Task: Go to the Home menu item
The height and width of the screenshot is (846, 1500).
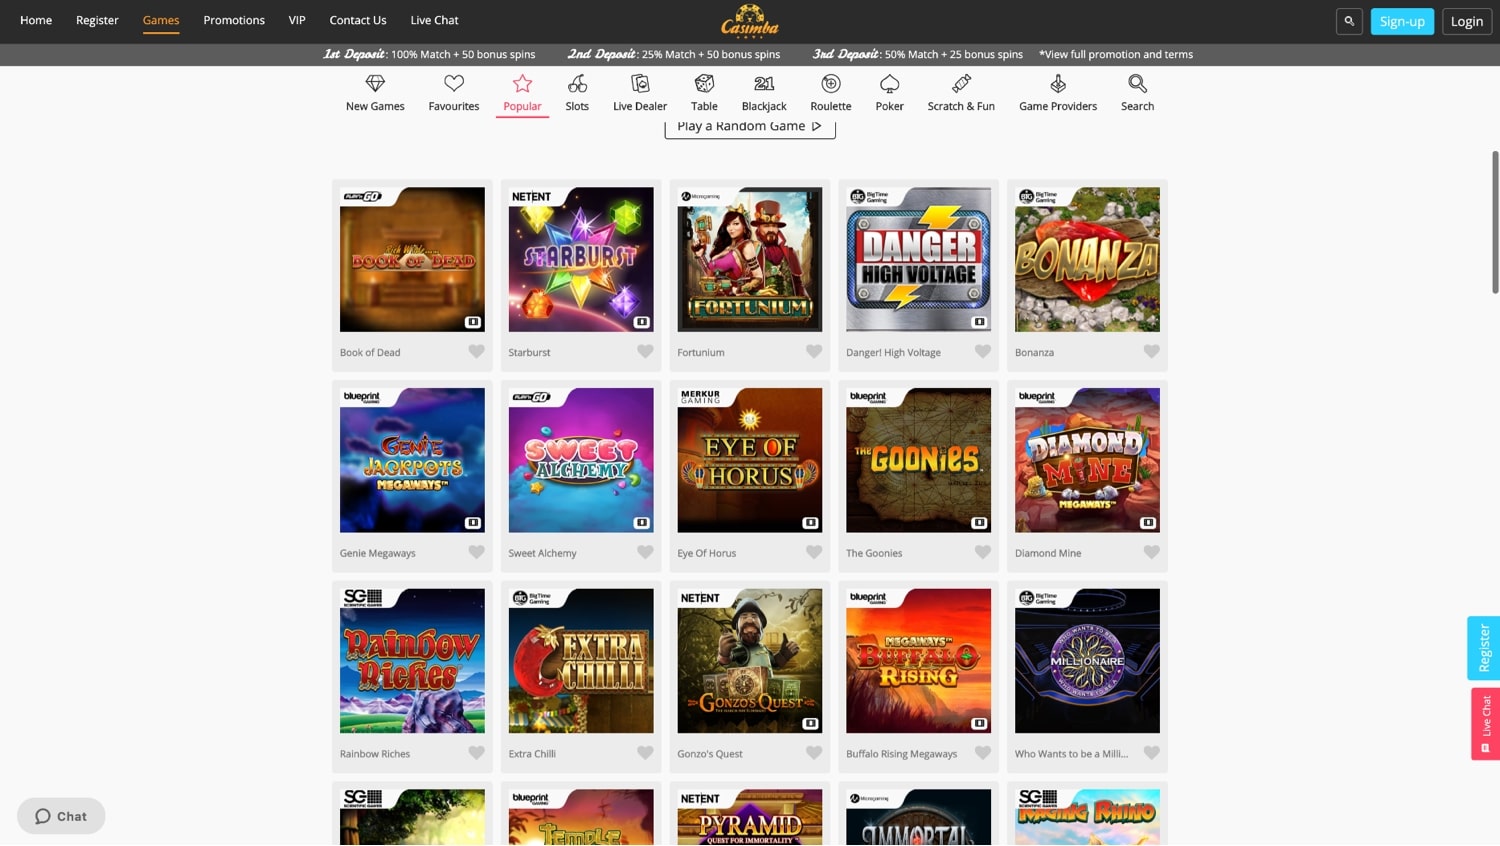Action: (x=36, y=20)
